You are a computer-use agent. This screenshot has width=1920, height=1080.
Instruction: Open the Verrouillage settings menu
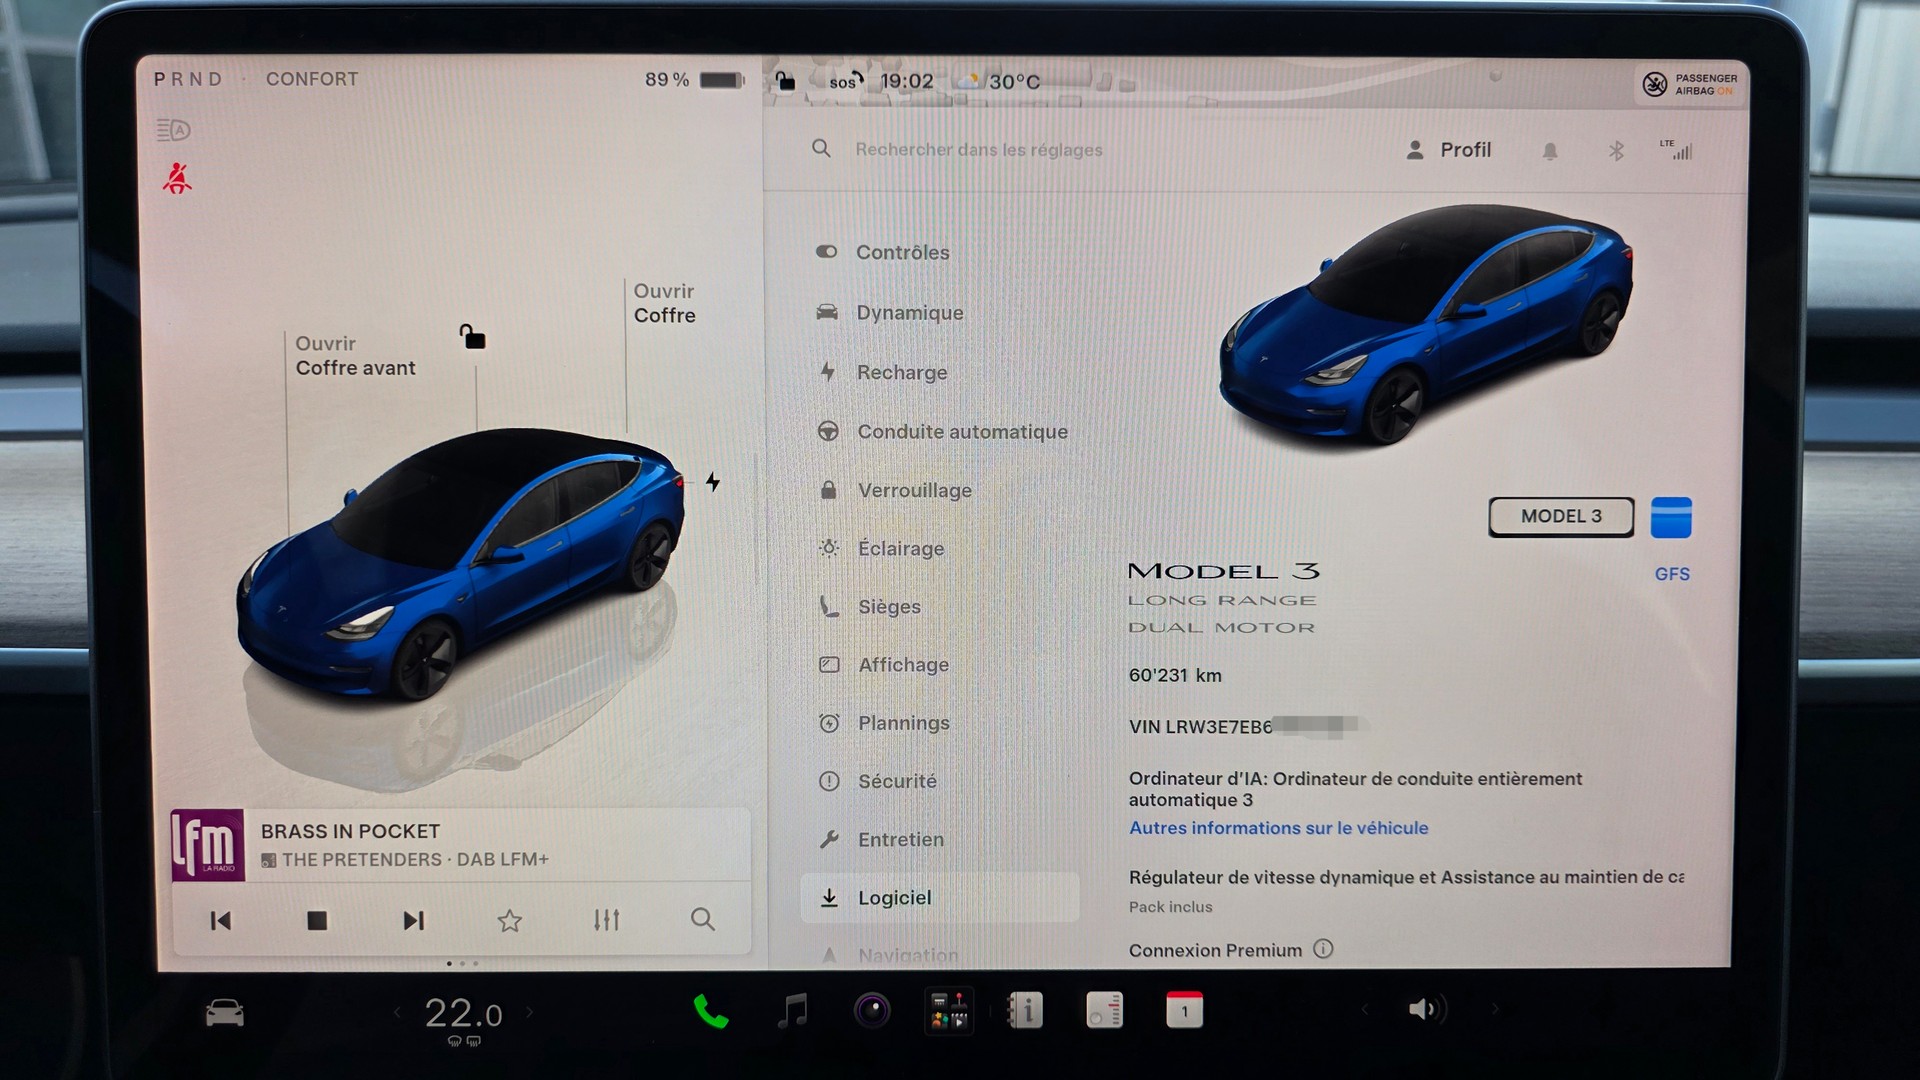(x=894, y=490)
